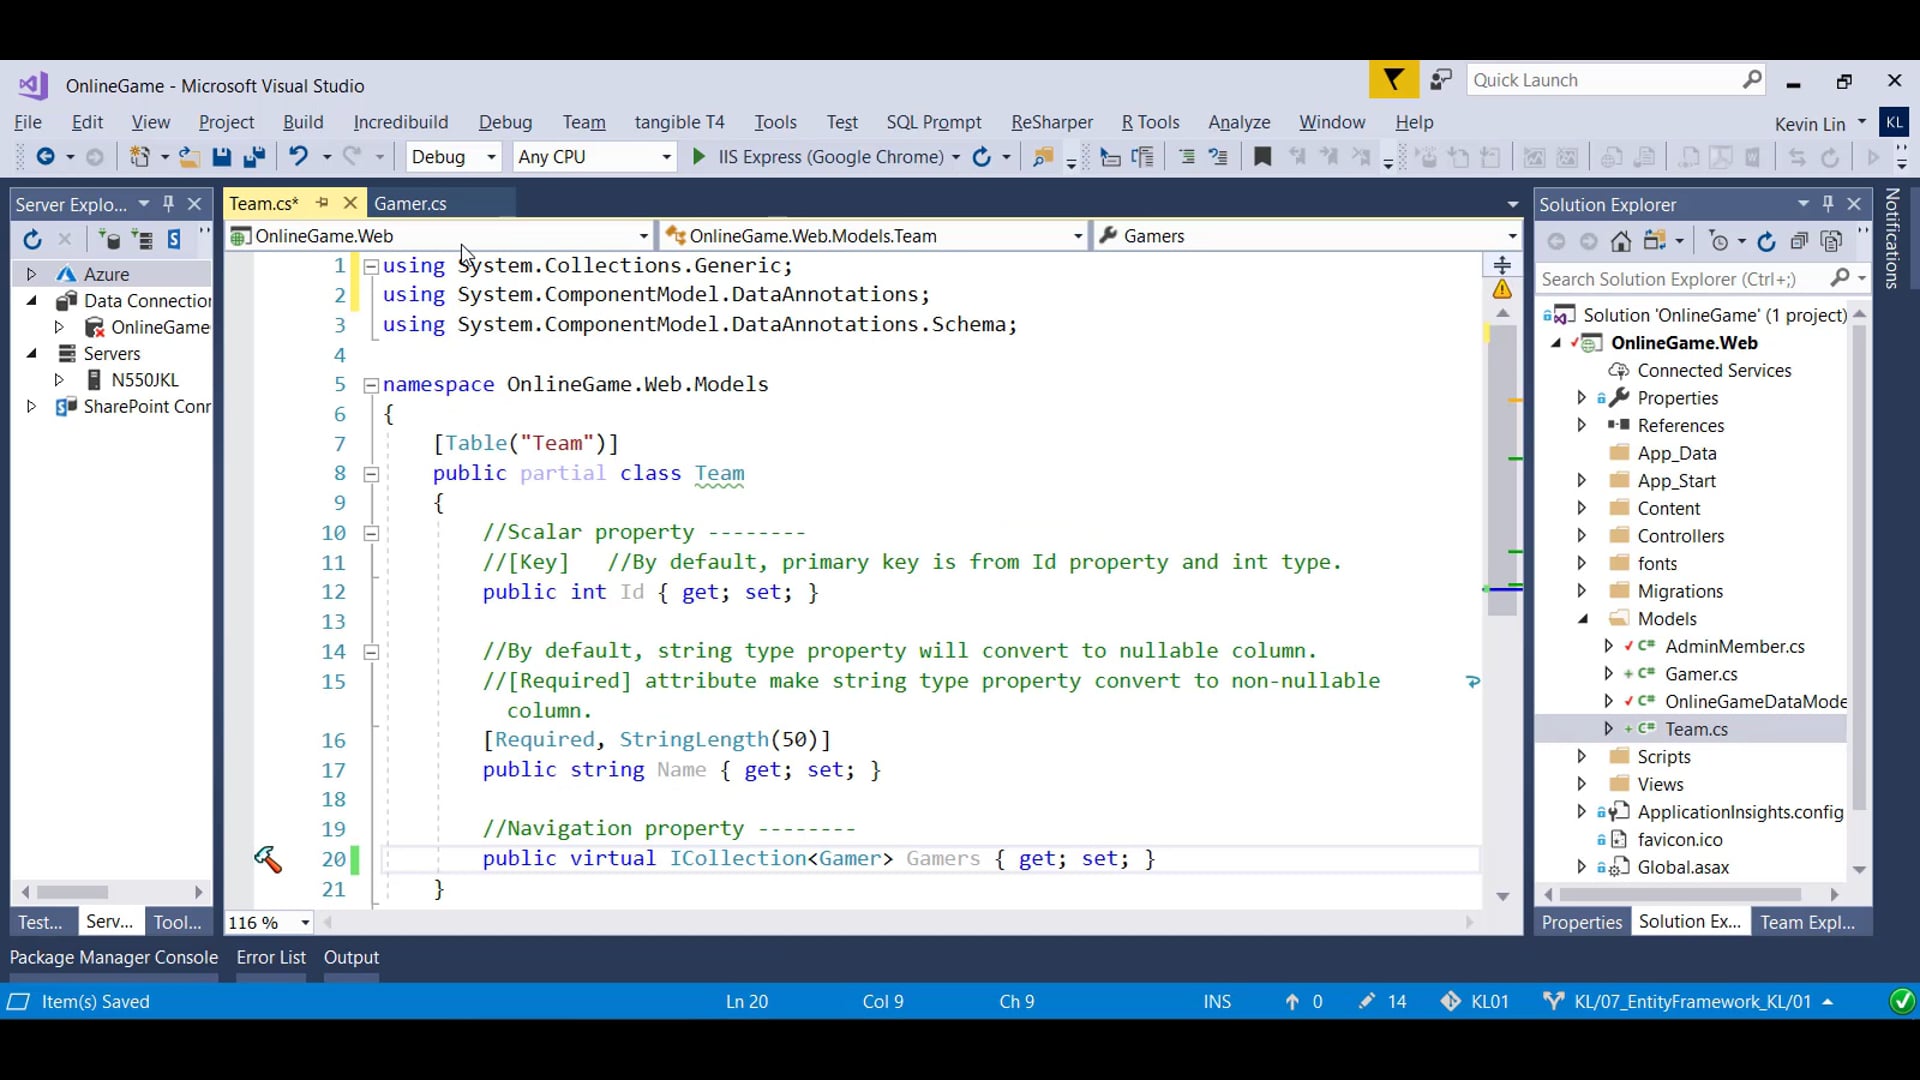Collapse the Team class code outline

coord(371,474)
